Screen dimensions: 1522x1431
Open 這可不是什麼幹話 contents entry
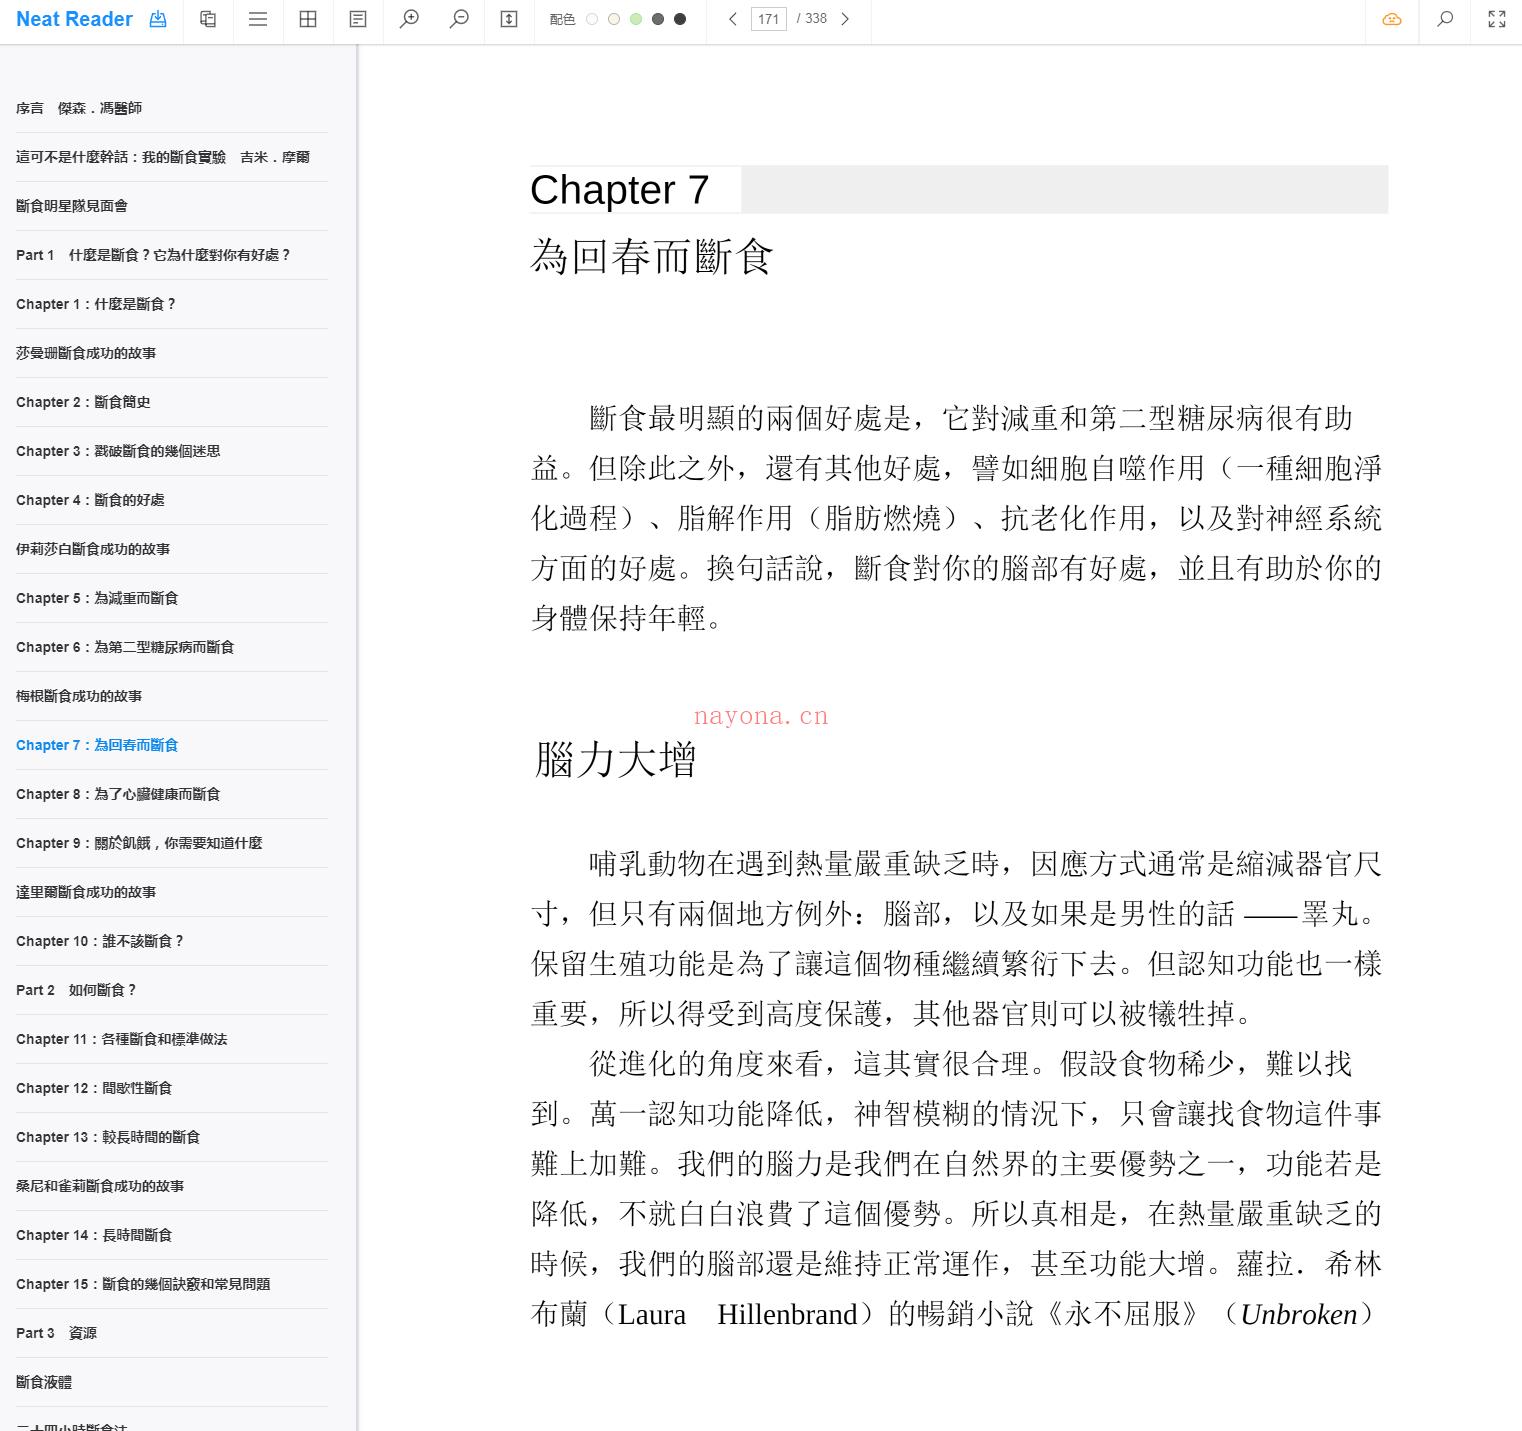pos(172,157)
